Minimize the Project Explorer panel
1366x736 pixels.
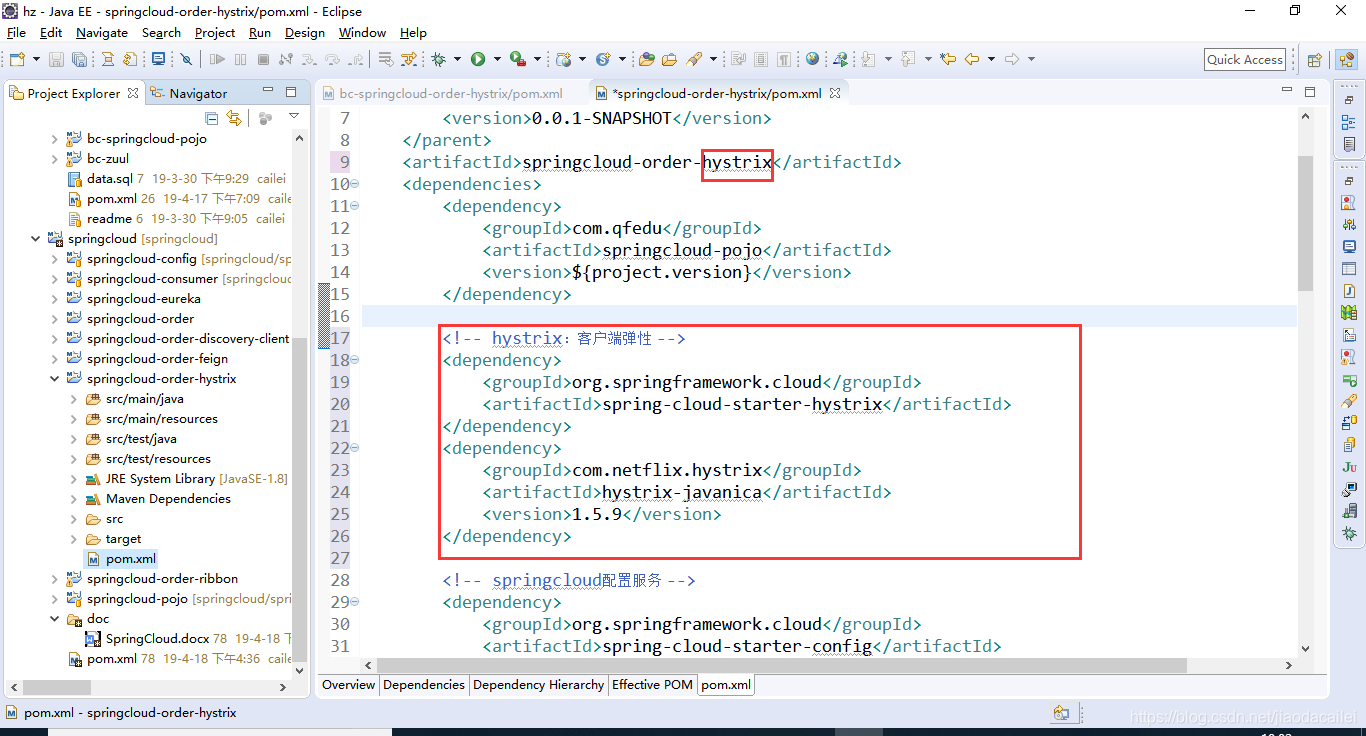(x=268, y=92)
